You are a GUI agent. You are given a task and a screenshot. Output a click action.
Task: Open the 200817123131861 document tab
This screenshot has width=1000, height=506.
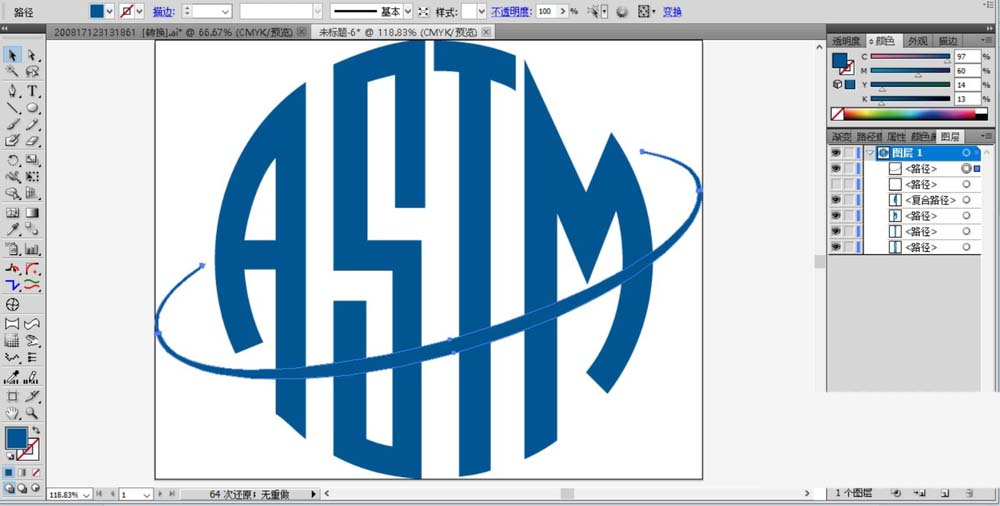point(173,32)
